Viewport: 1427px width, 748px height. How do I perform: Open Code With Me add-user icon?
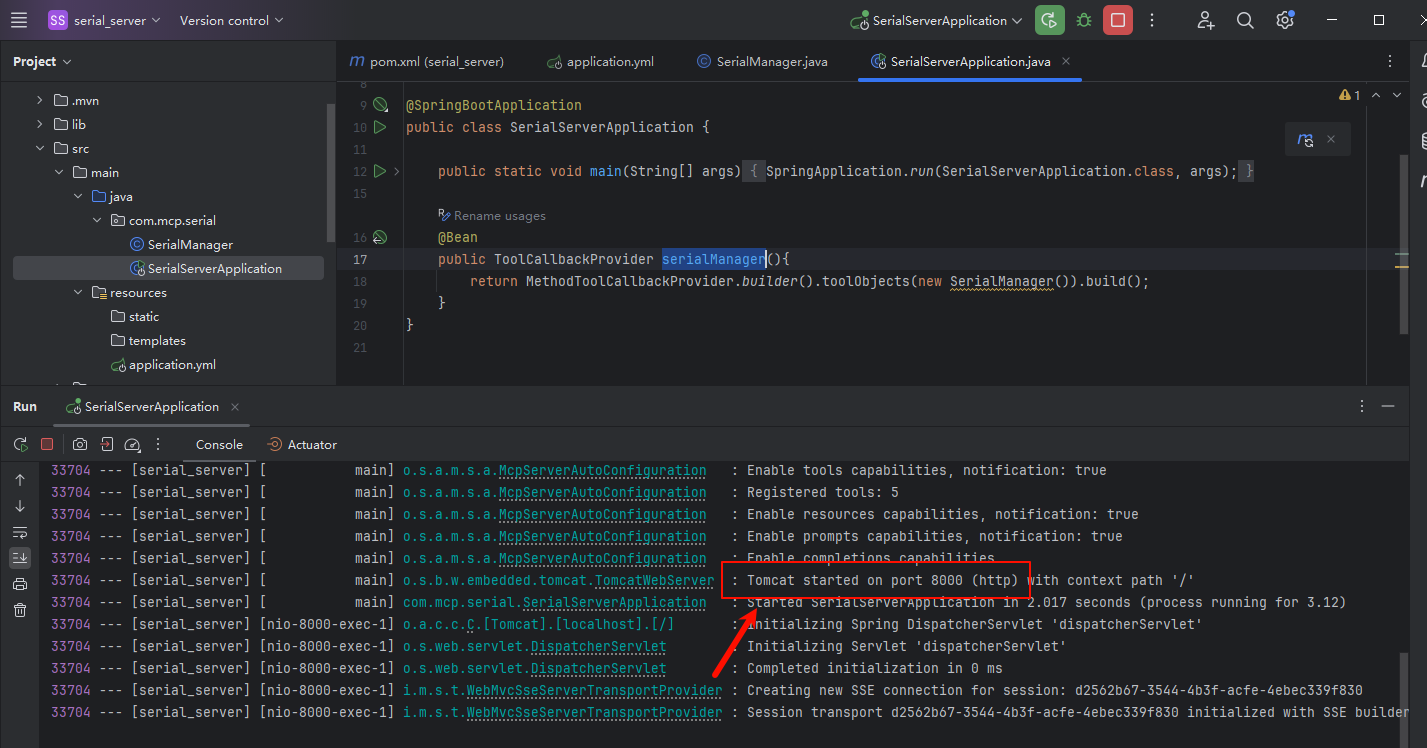pos(1206,20)
